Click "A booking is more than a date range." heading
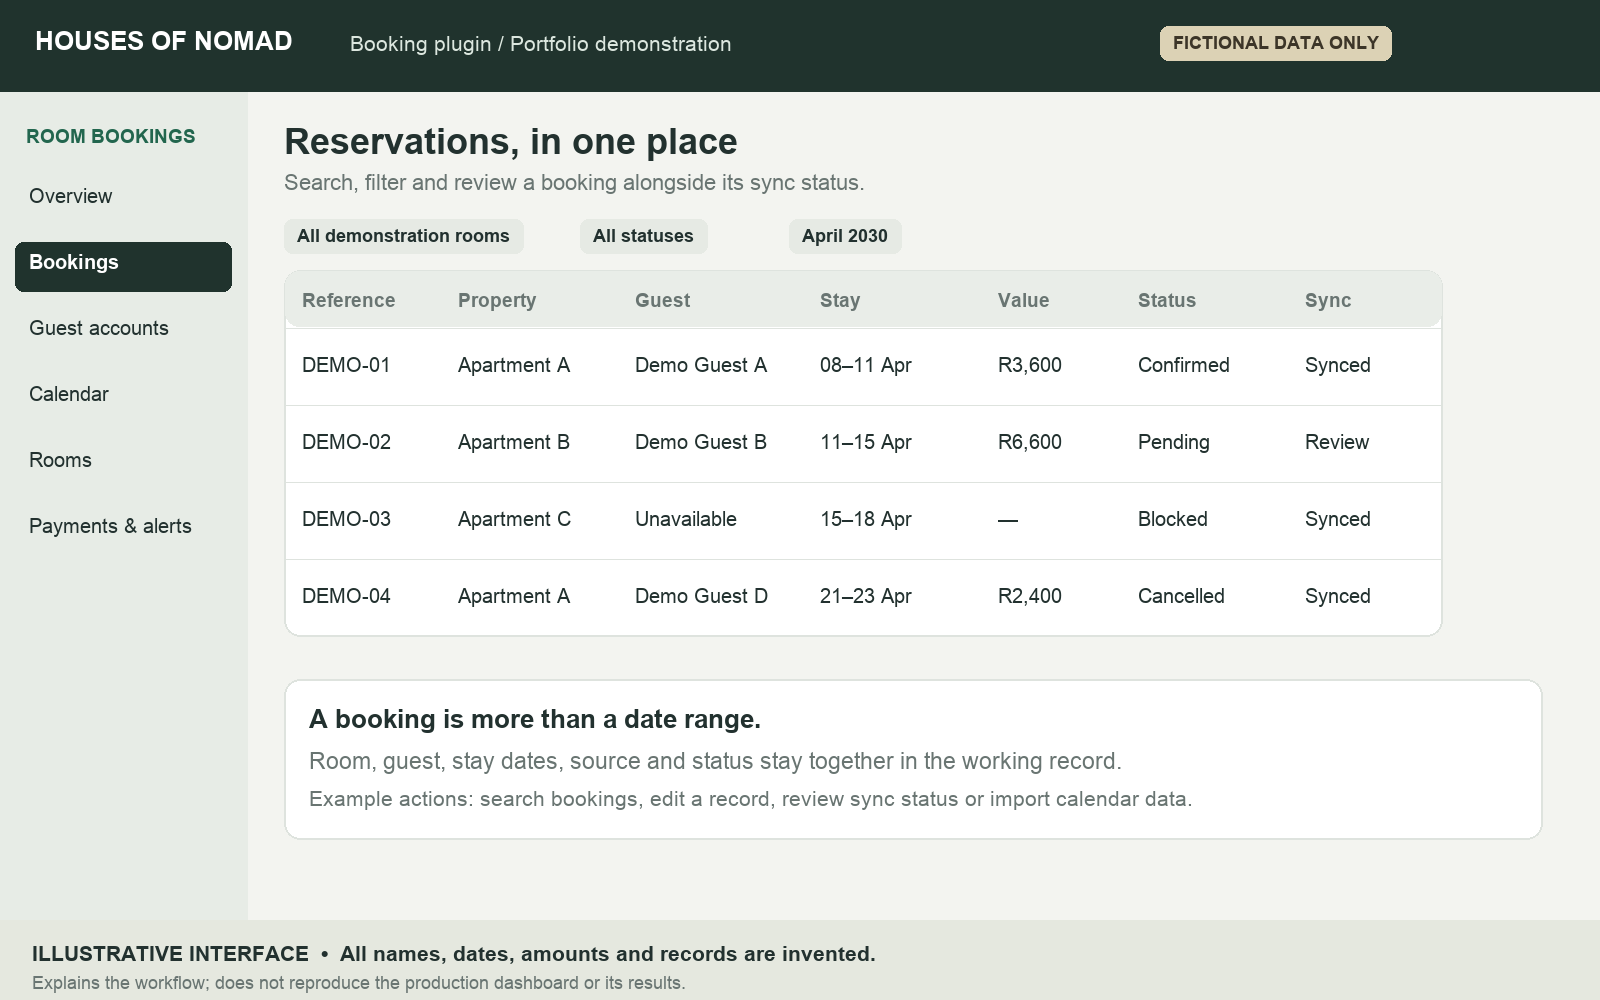 pos(535,719)
